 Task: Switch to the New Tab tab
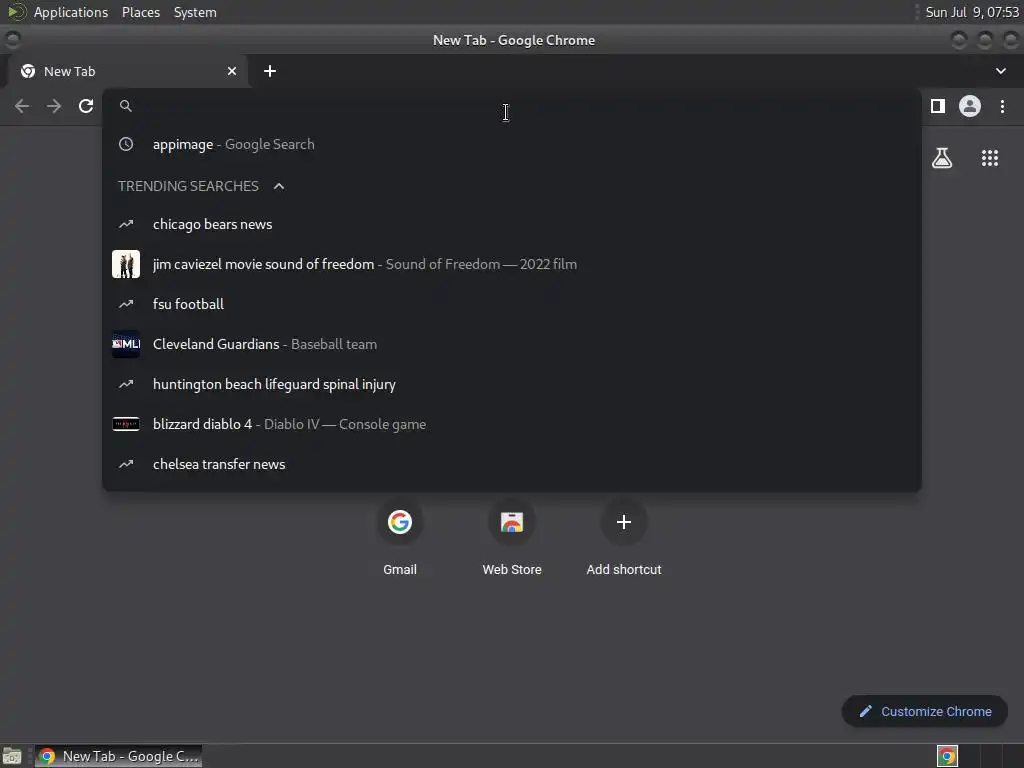(127, 71)
